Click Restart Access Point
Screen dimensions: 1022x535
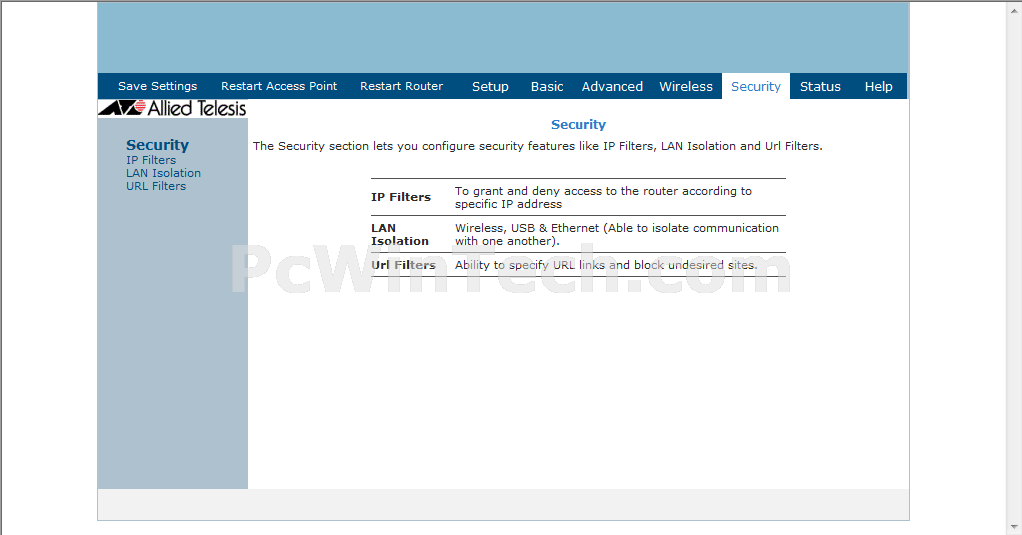(x=279, y=86)
